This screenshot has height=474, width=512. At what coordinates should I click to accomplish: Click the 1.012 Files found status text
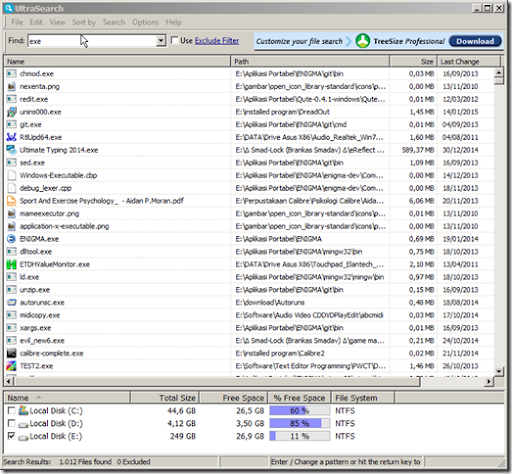tap(85, 462)
